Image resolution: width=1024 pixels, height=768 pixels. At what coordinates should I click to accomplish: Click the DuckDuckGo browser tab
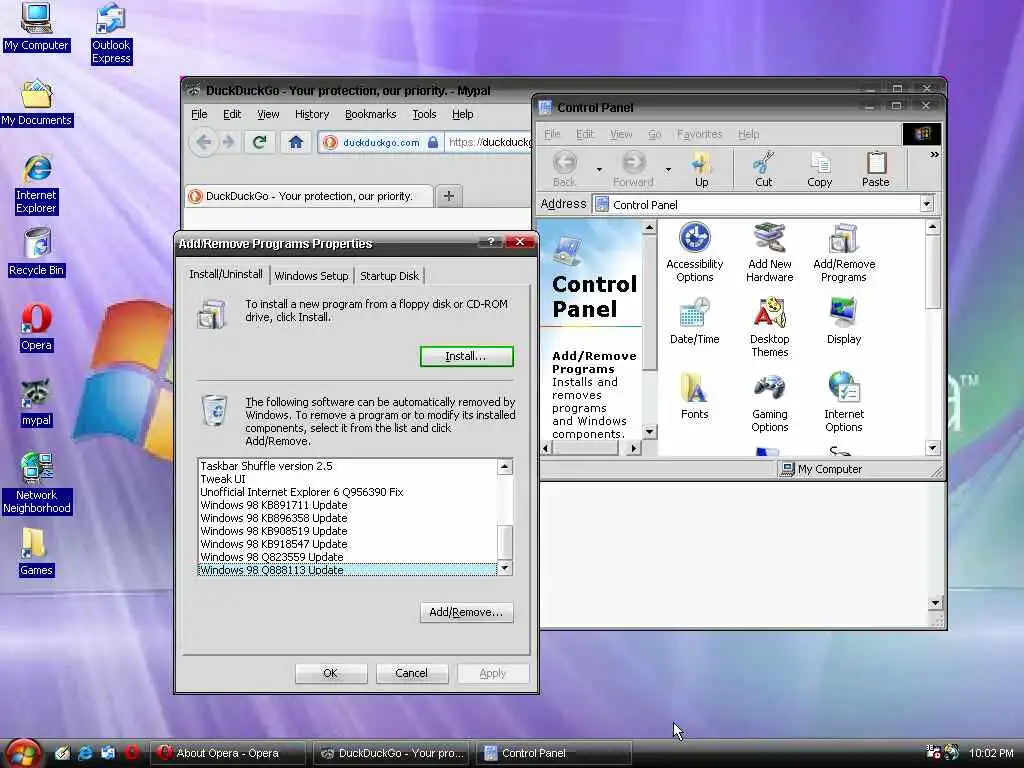(309, 196)
